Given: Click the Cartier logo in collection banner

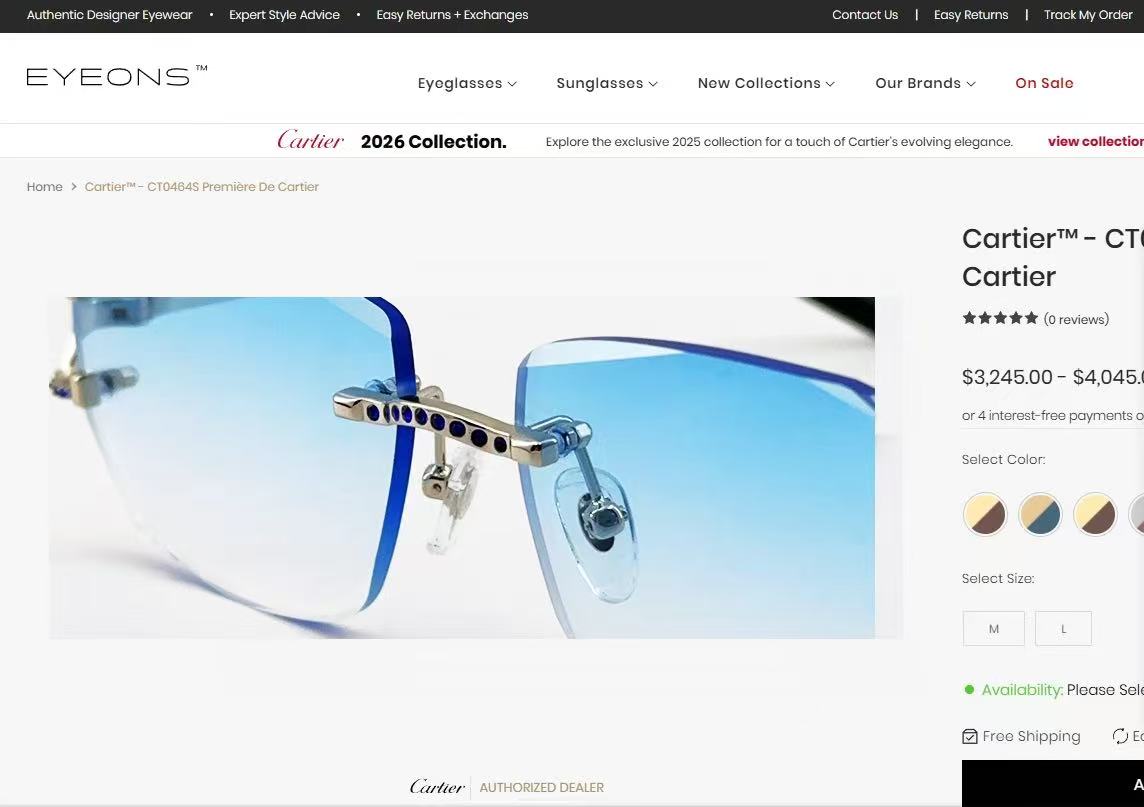Looking at the screenshot, I should click(310, 140).
